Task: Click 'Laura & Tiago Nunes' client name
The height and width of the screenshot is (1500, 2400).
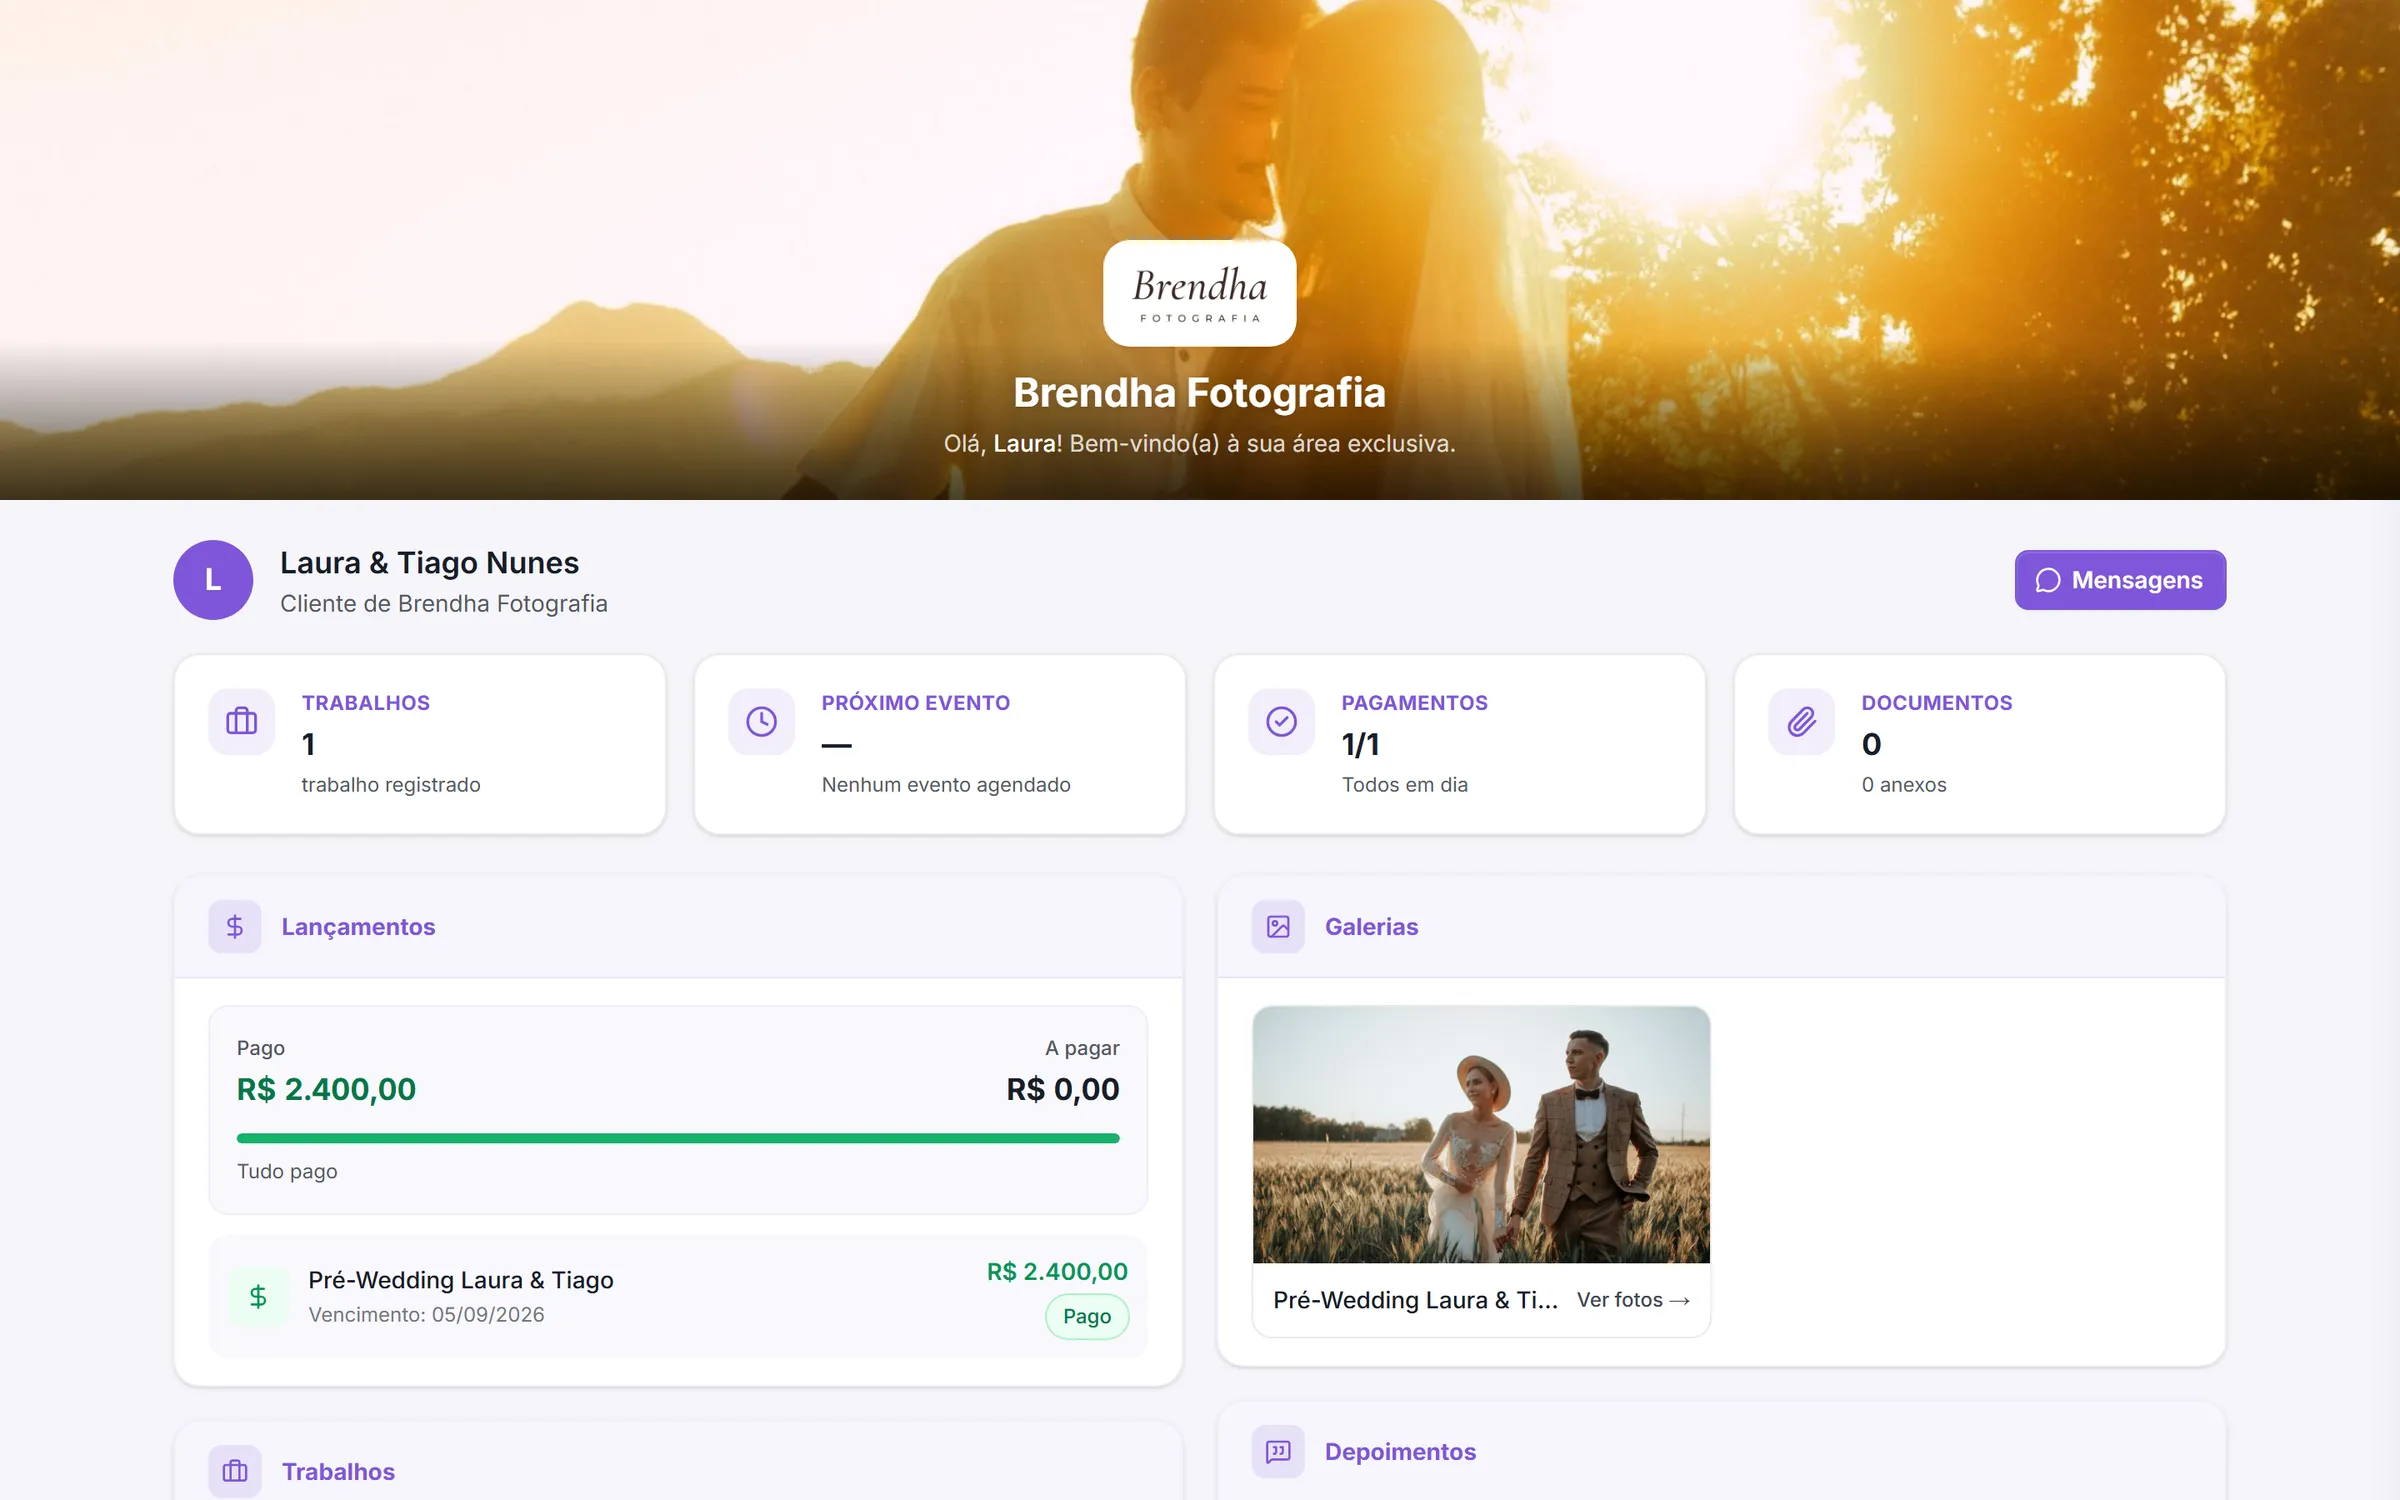Action: [x=429, y=563]
